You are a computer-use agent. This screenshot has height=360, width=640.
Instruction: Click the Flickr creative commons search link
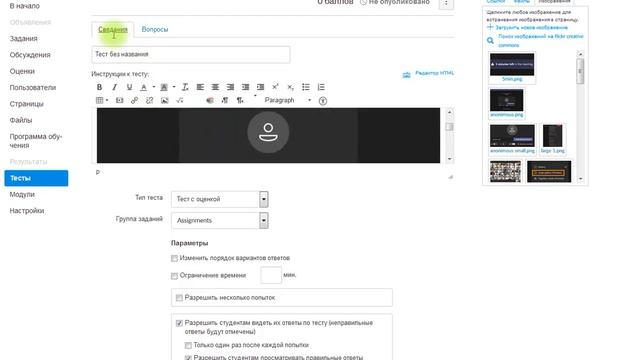point(541,40)
